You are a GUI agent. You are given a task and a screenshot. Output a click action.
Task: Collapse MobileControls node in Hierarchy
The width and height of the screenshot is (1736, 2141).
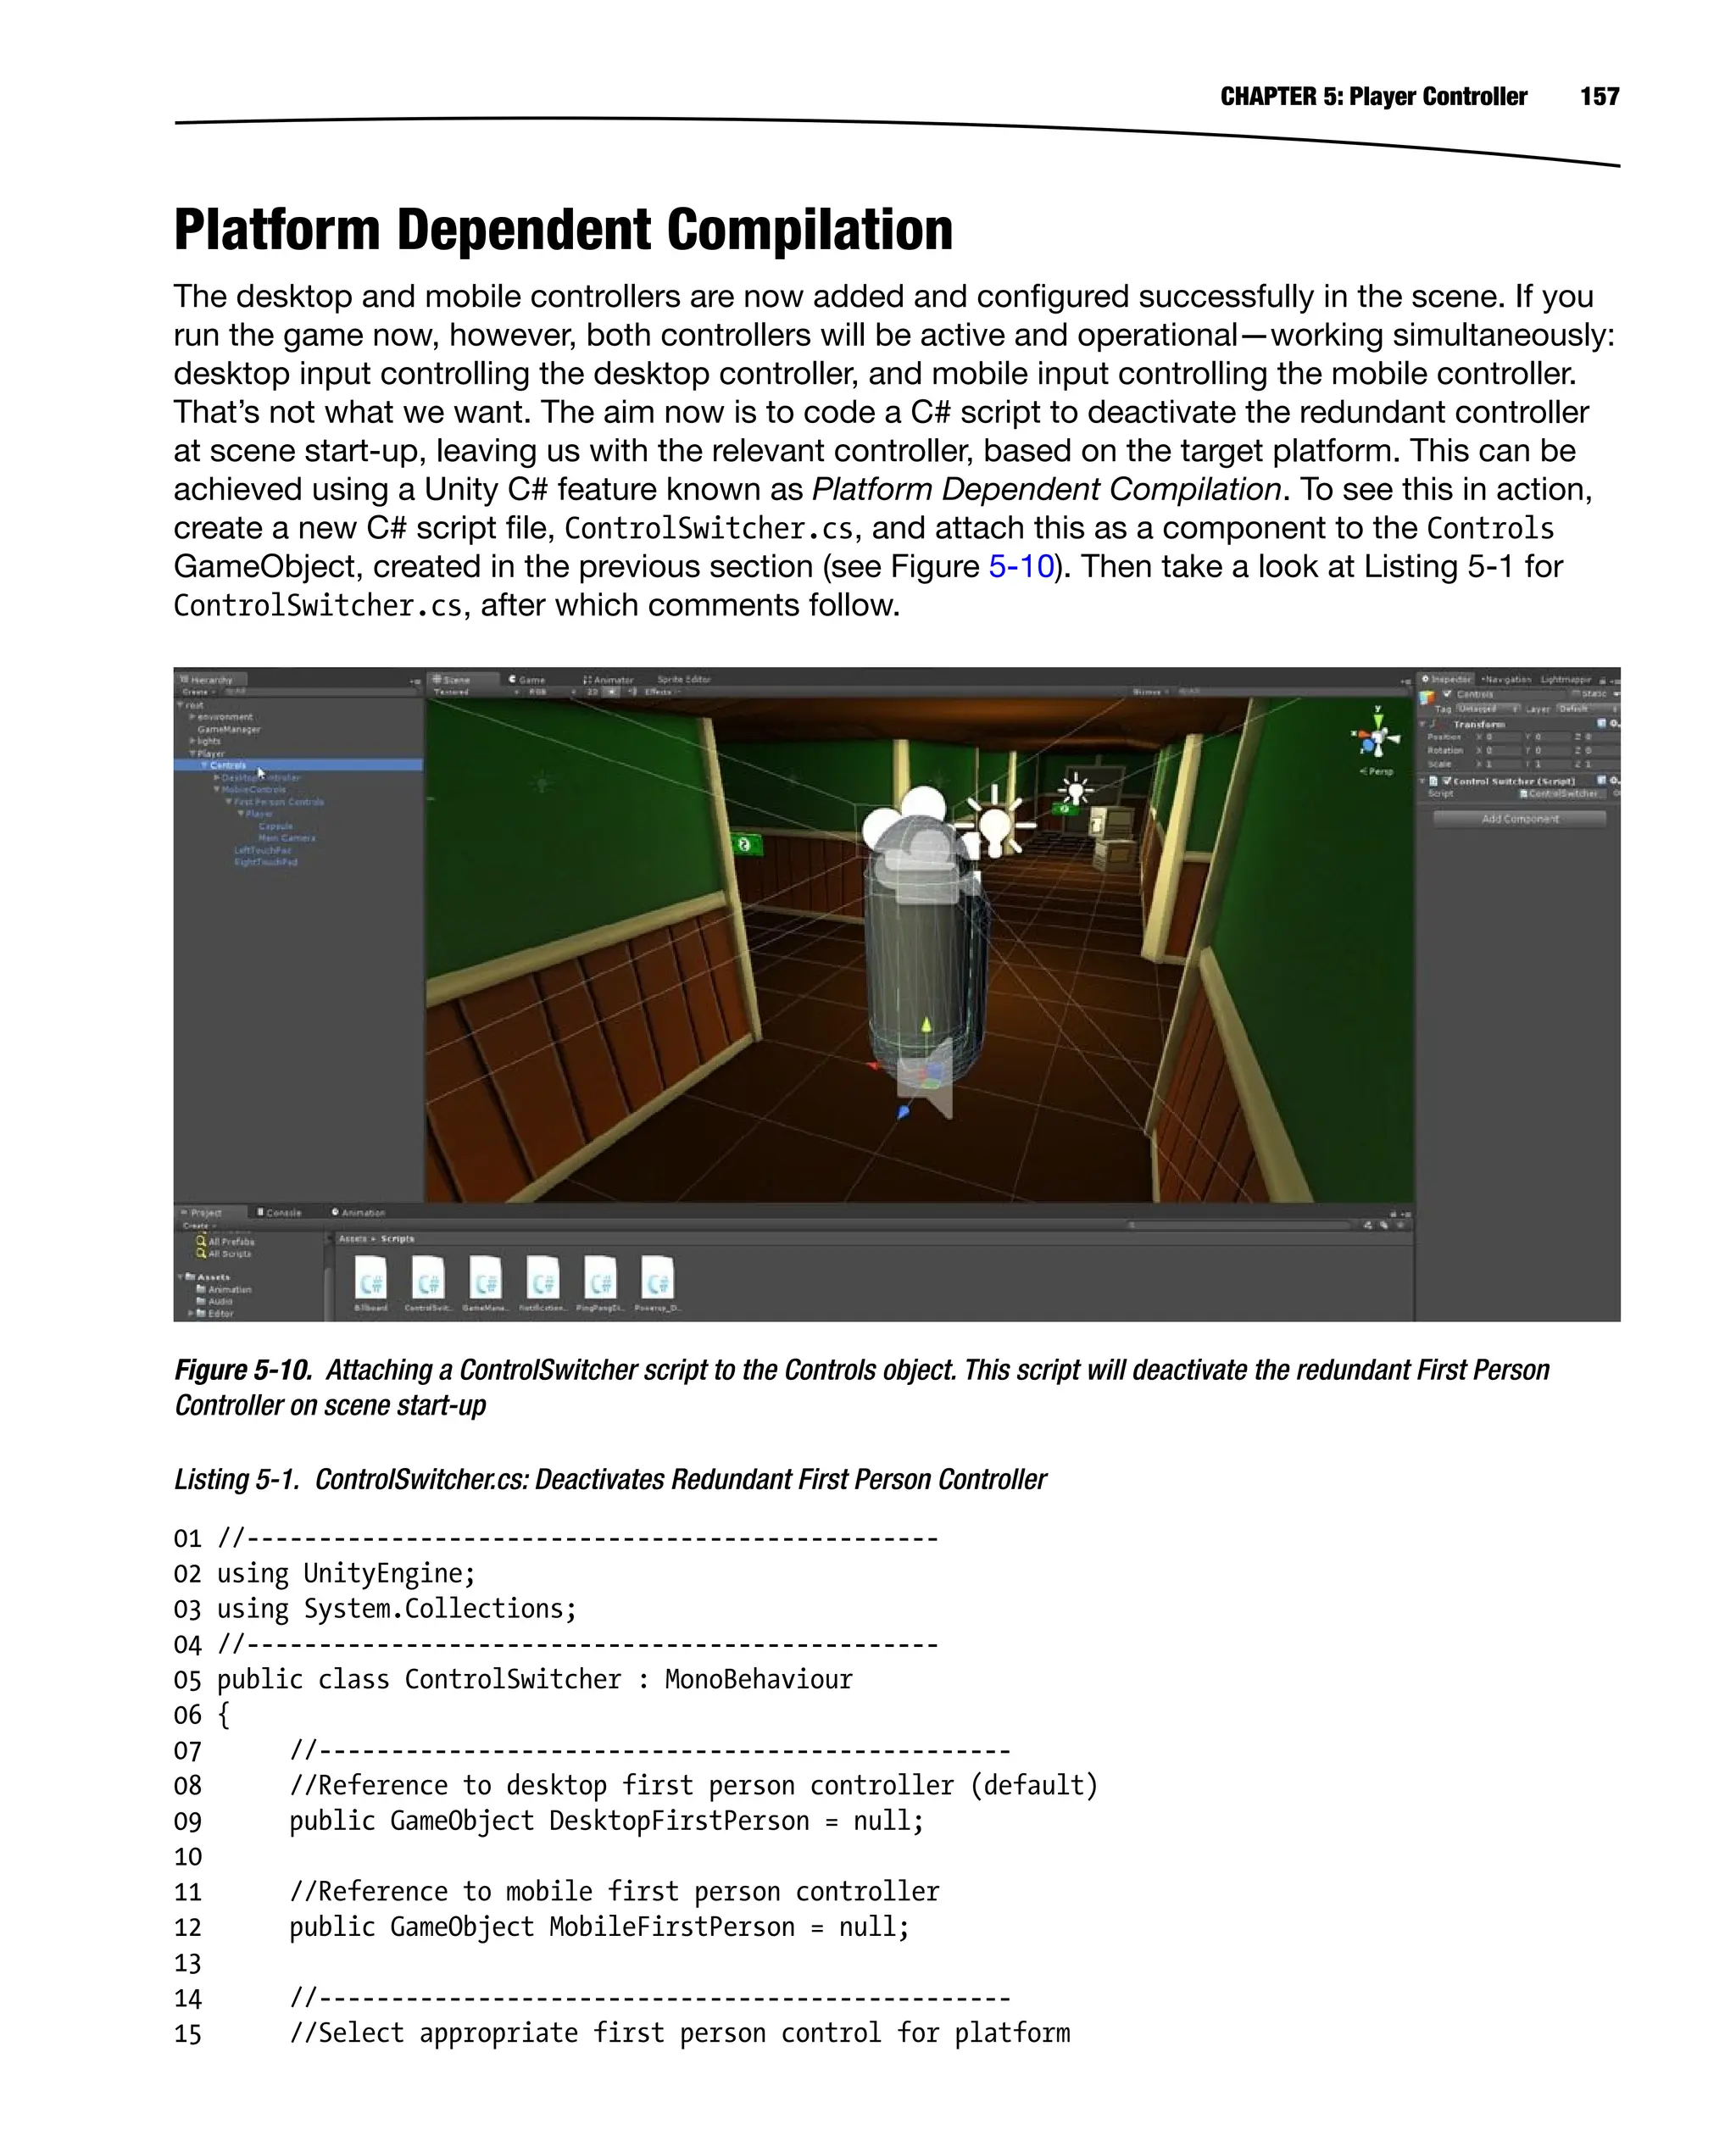216,789
